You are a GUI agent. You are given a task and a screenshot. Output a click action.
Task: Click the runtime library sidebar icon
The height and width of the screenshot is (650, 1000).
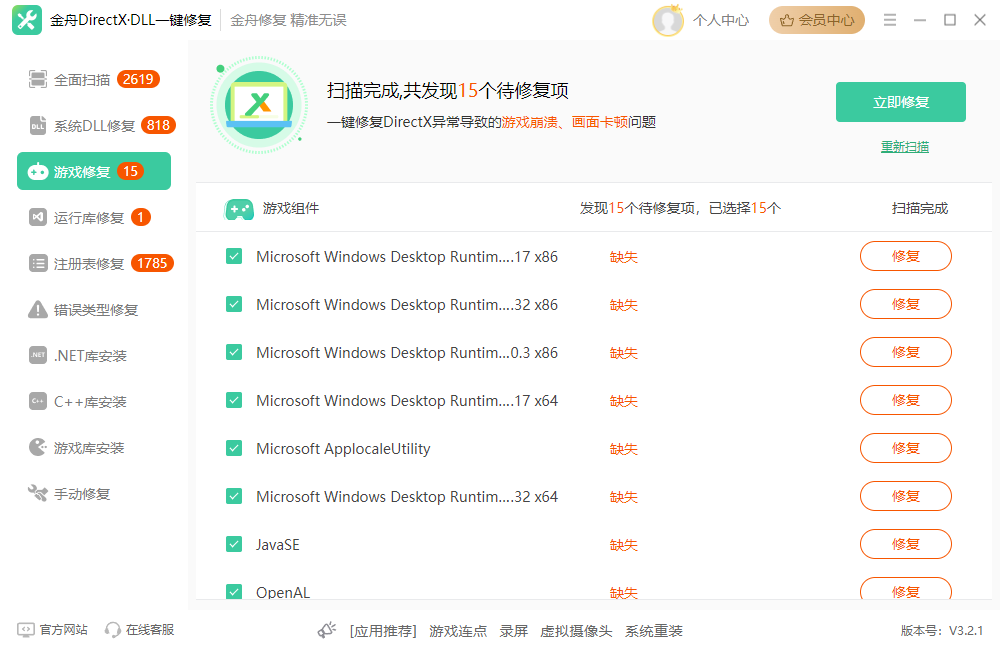[38, 218]
